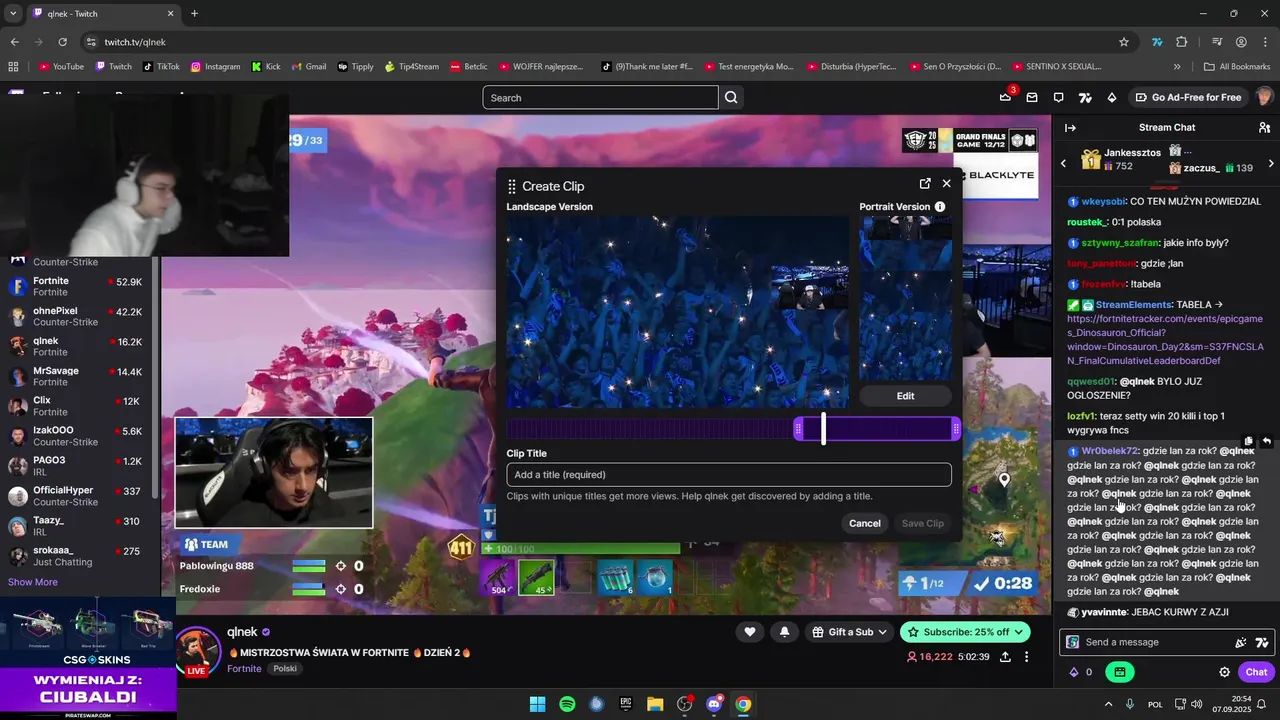Screen dimensions: 1280x720
Task: Open the Fortnite category link under the stream title
Action: pos(244,669)
